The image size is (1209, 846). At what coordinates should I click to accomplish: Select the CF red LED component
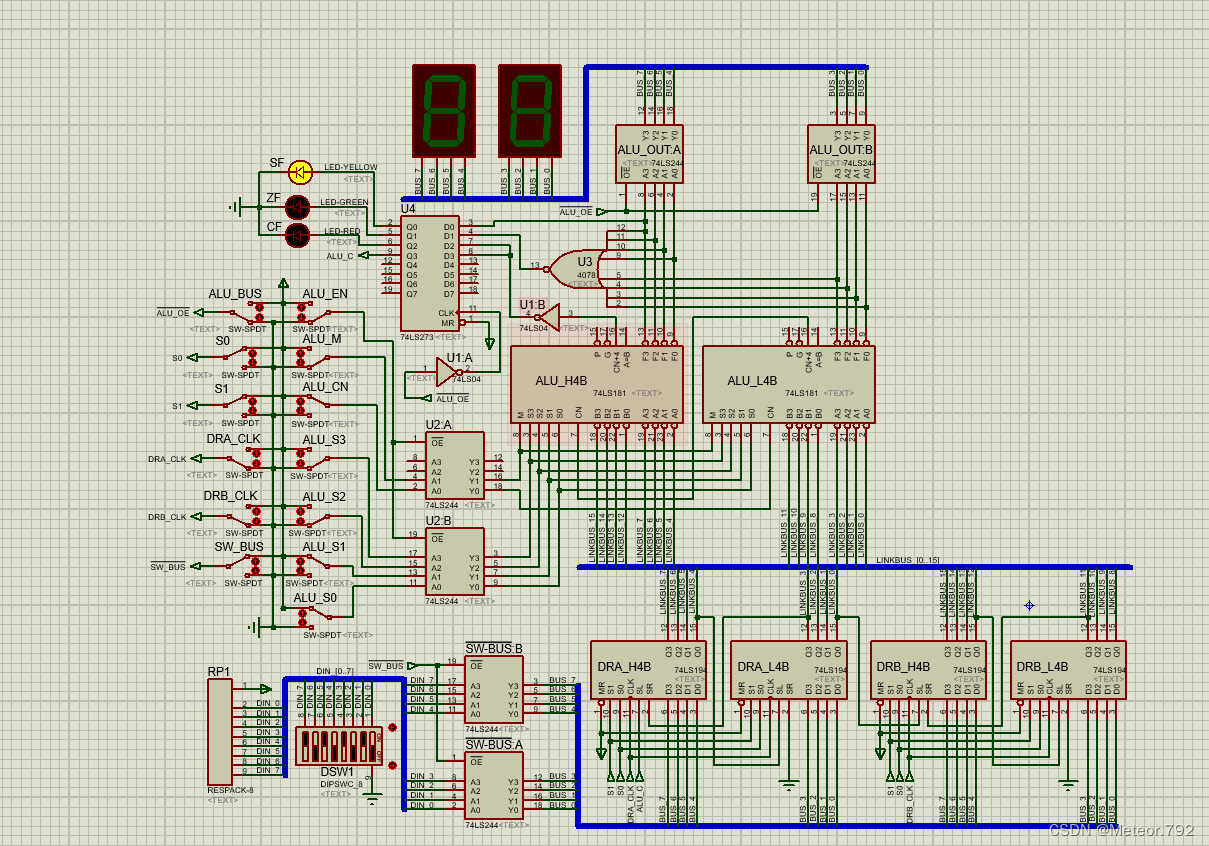[297, 235]
